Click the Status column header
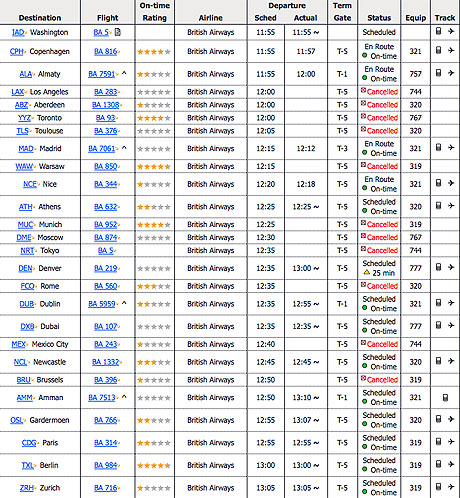This screenshot has width=460, height=498. coord(379,18)
